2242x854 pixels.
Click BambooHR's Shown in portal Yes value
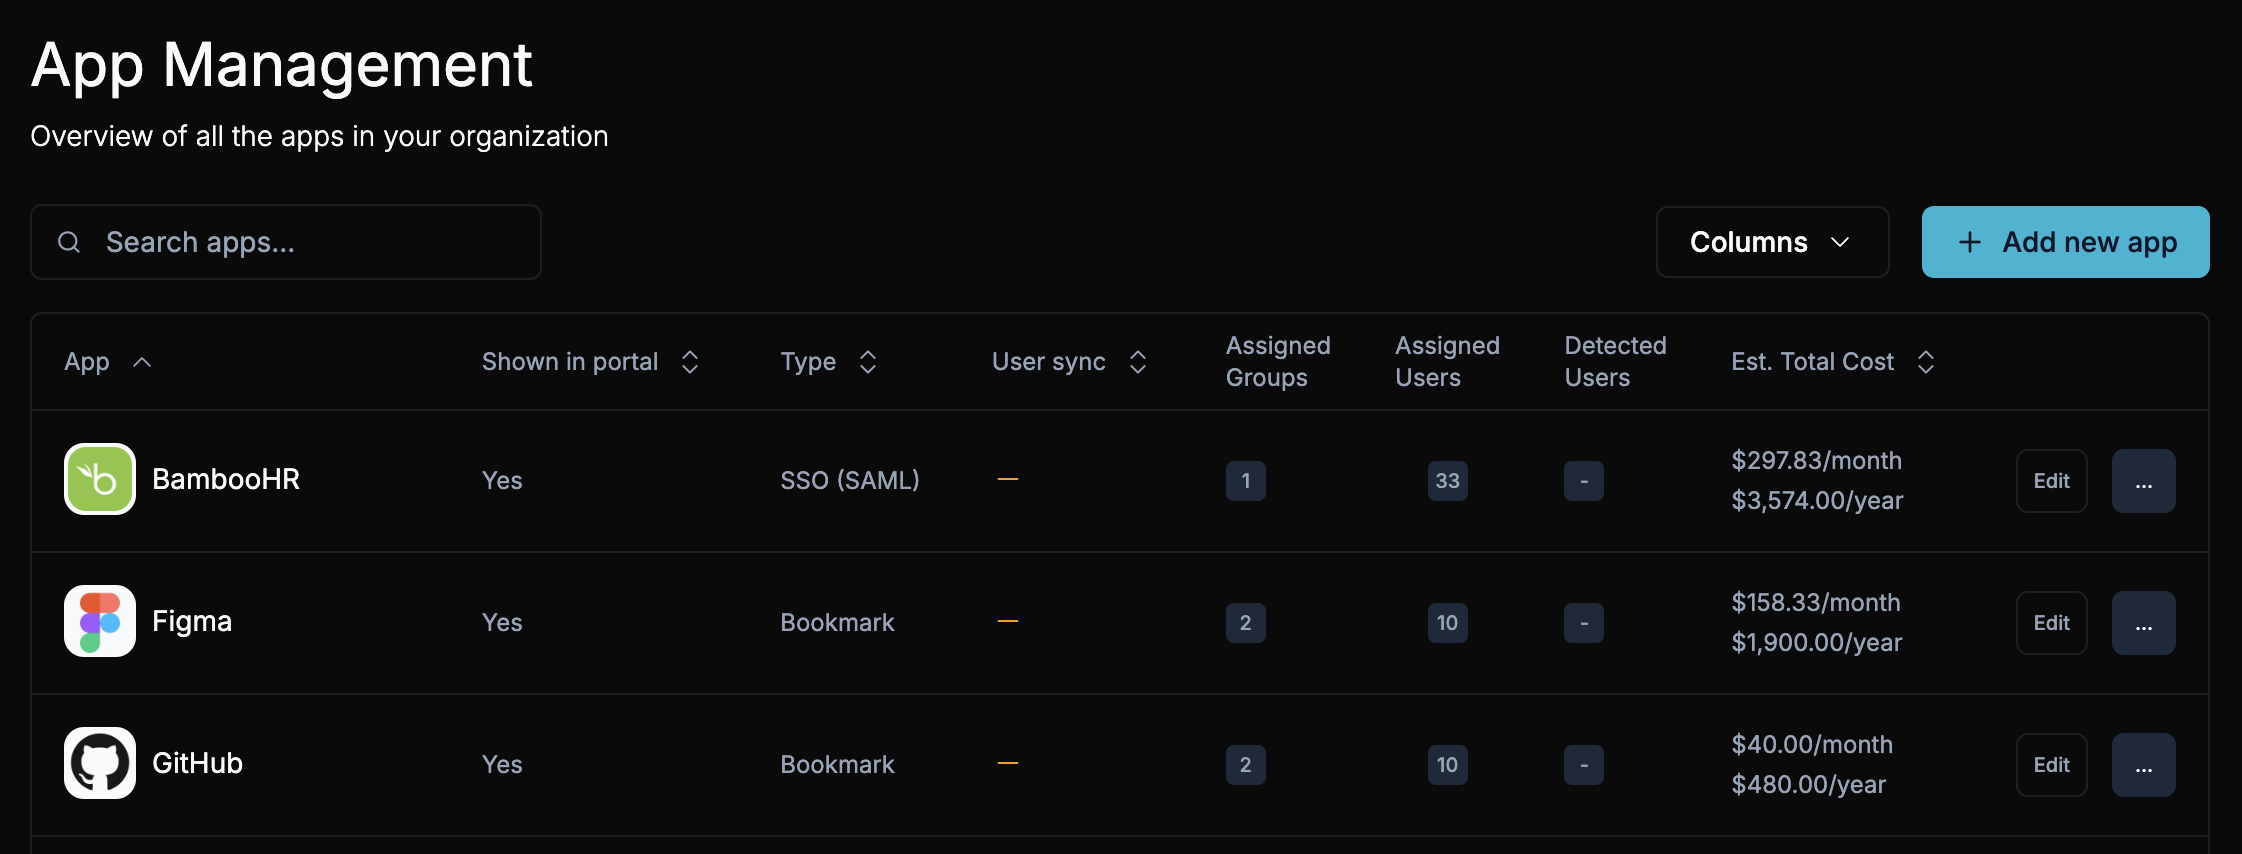point(502,481)
